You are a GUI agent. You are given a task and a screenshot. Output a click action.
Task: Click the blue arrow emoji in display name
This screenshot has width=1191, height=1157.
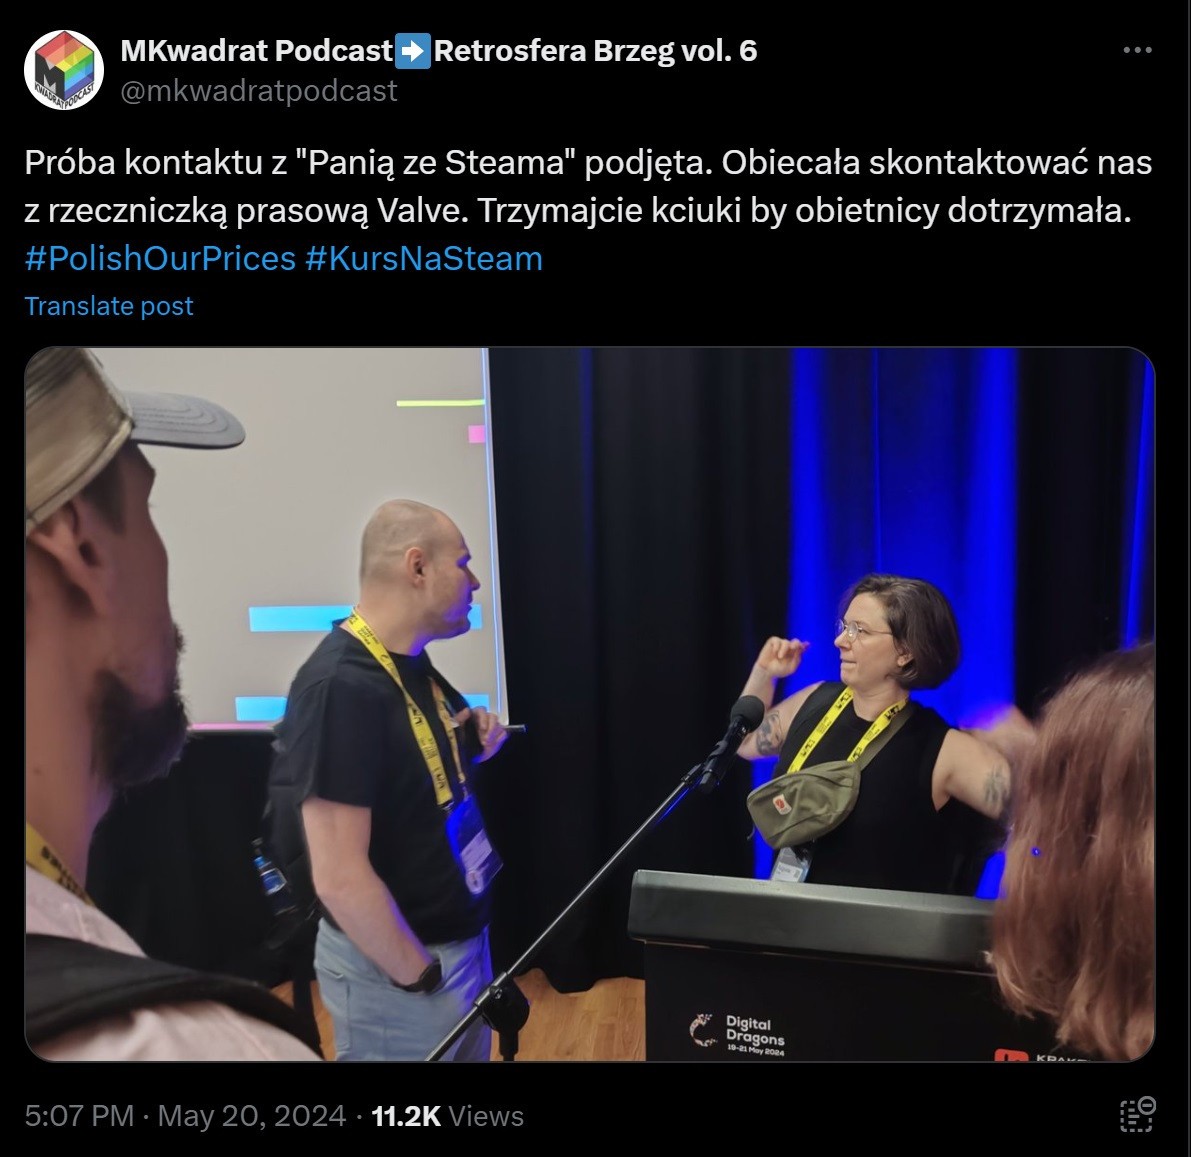click(414, 51)
